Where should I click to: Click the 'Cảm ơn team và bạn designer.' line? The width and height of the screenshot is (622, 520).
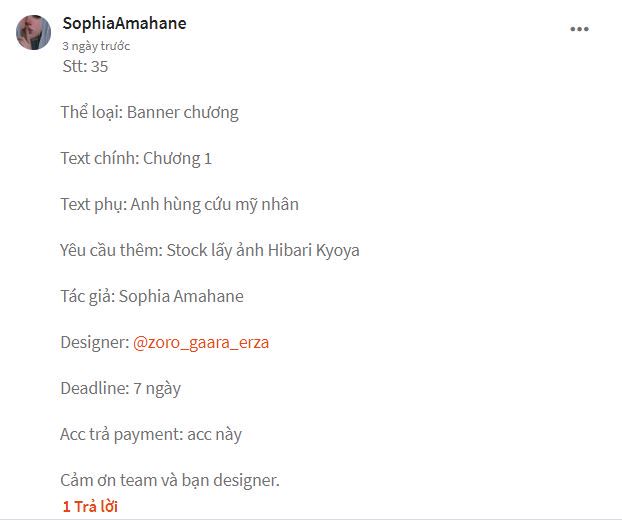coord(170,480)
